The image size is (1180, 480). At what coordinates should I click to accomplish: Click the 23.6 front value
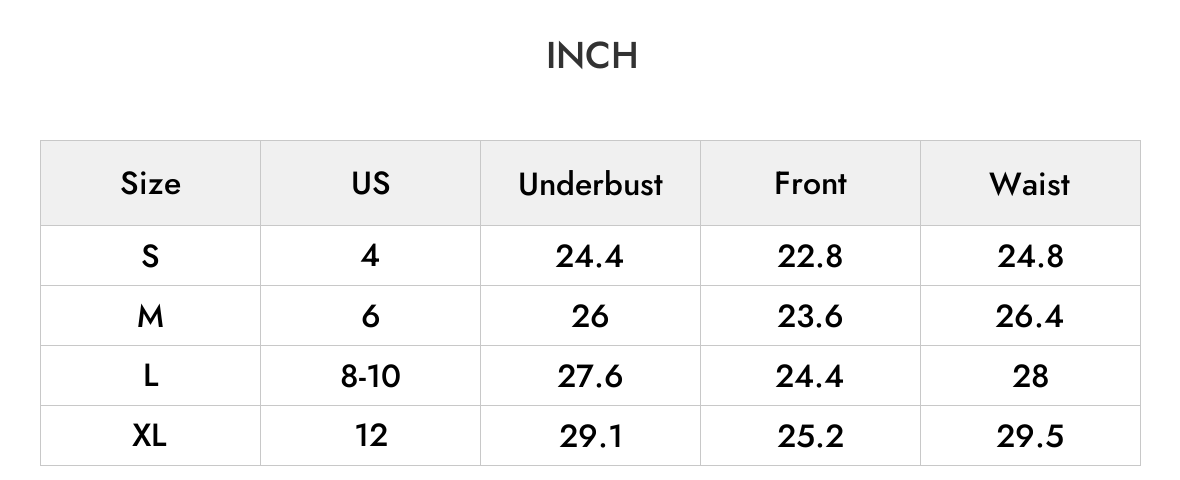coord(810,316)
